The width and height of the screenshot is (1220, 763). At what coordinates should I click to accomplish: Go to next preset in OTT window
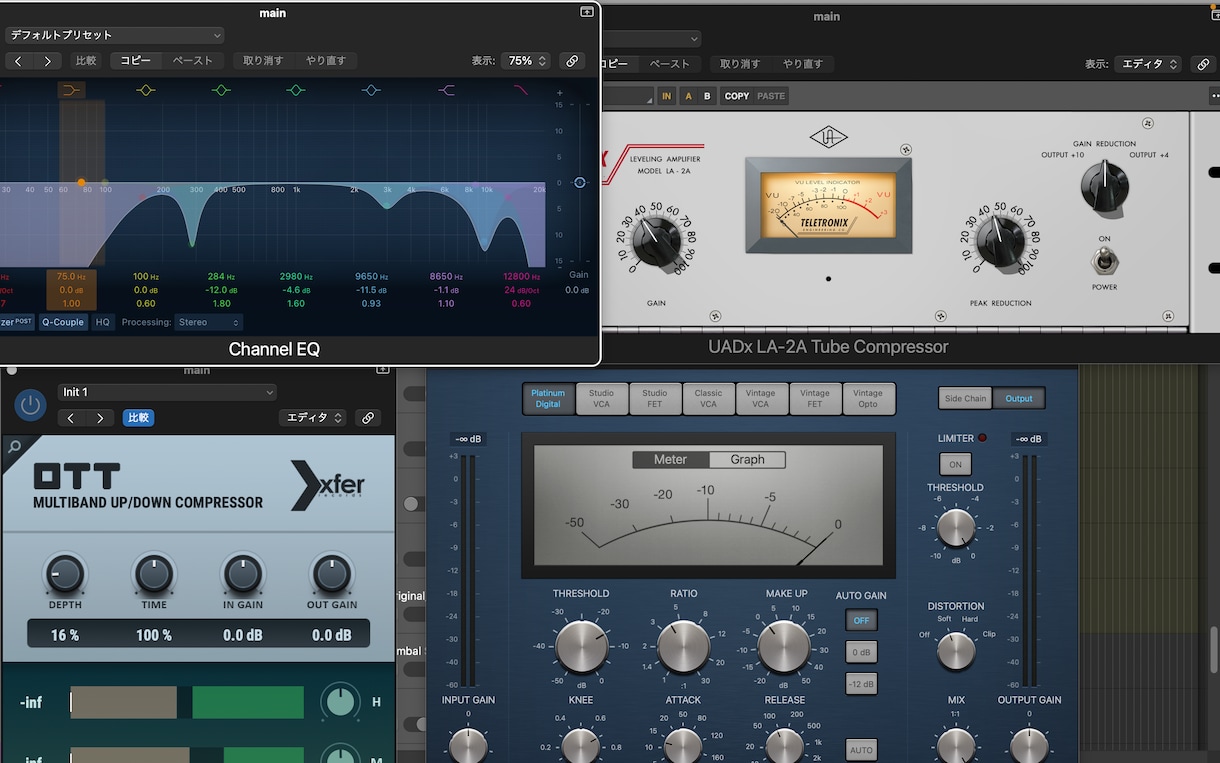(x=99, y=418)
